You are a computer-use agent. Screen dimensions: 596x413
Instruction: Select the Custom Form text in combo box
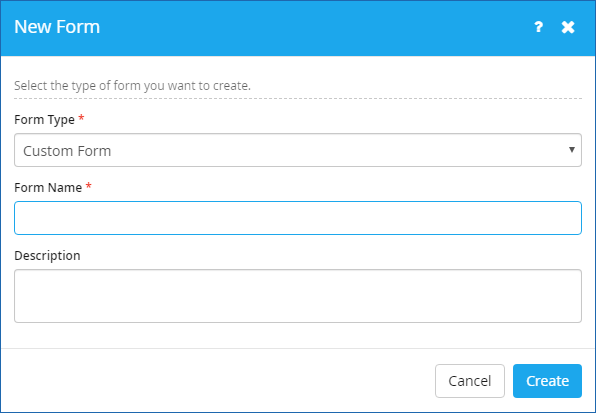tap(67, 151)
